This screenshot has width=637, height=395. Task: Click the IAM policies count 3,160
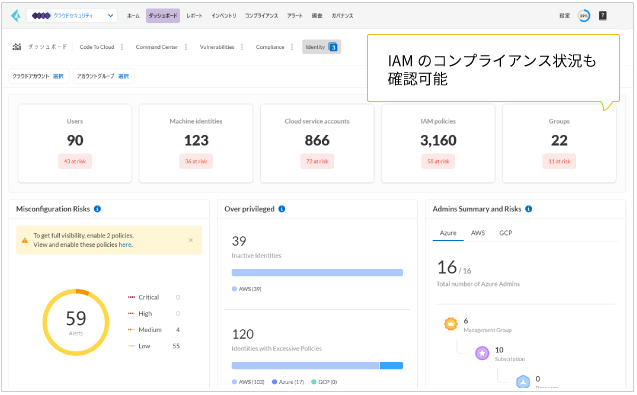coord(438,141)
